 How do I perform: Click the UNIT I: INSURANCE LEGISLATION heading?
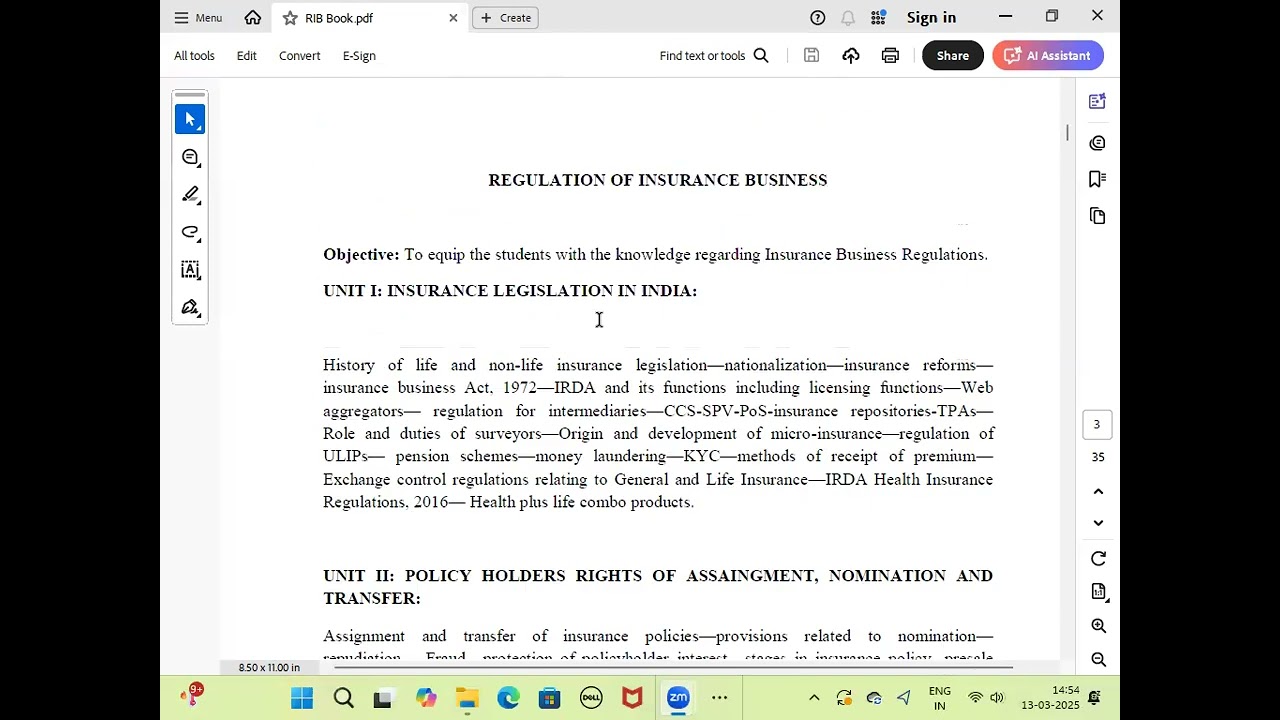pos(510,290)
